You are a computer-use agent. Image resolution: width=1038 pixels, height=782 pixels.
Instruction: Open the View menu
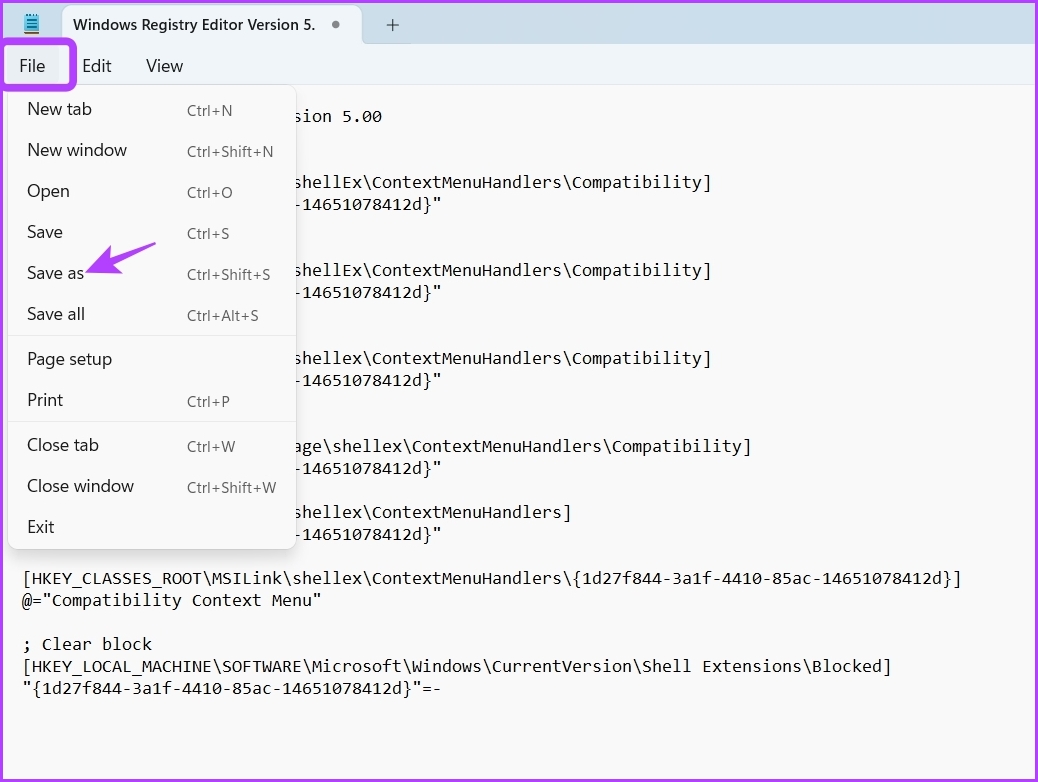click(x=164, y=66)
